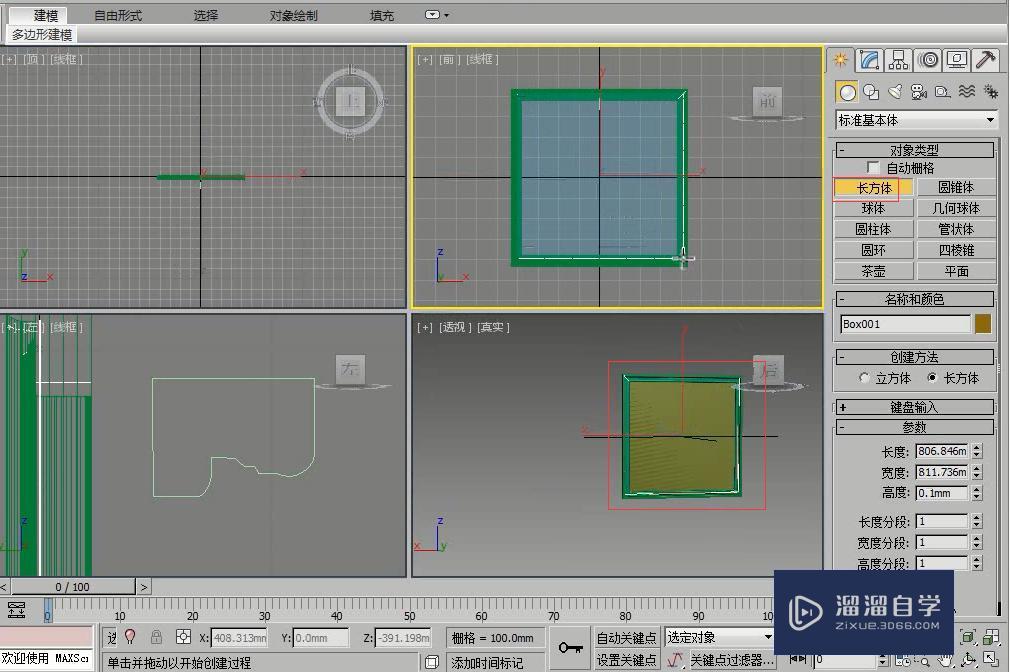Click the 多边形建模 panel label
This screenshot has width=1010, height=672.
point(42,35)
